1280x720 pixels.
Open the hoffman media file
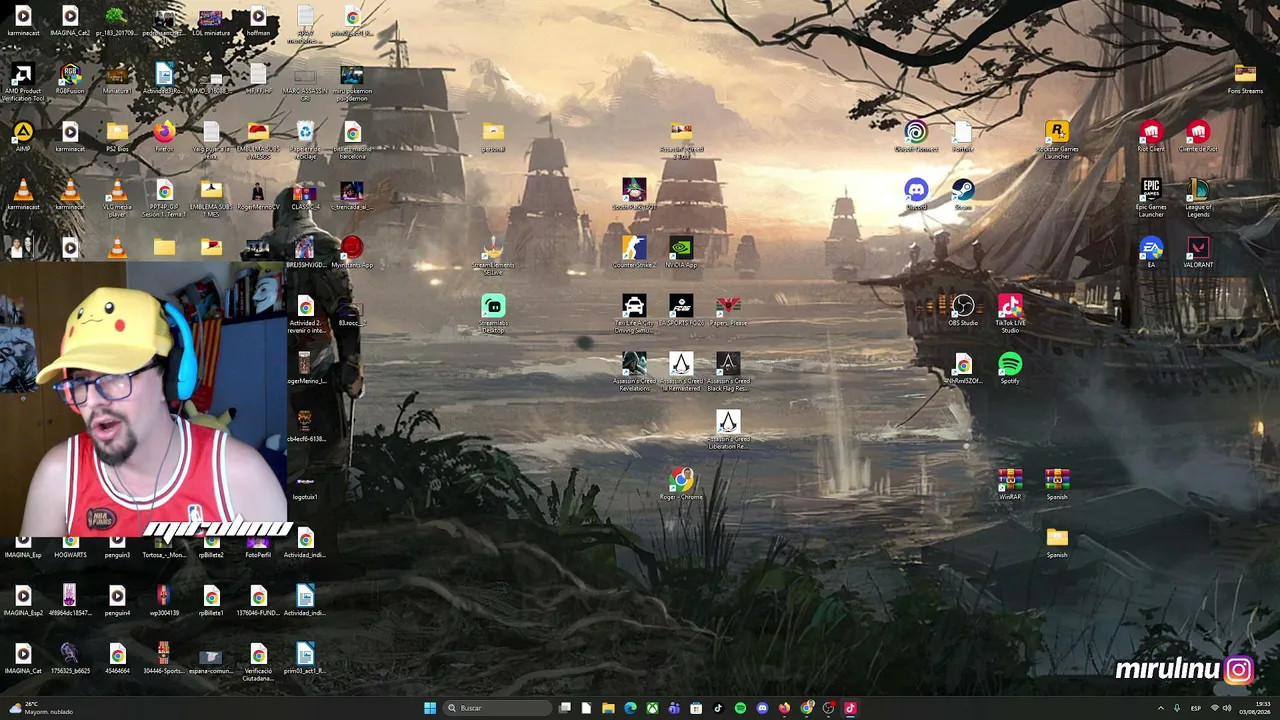click(258, 21)
